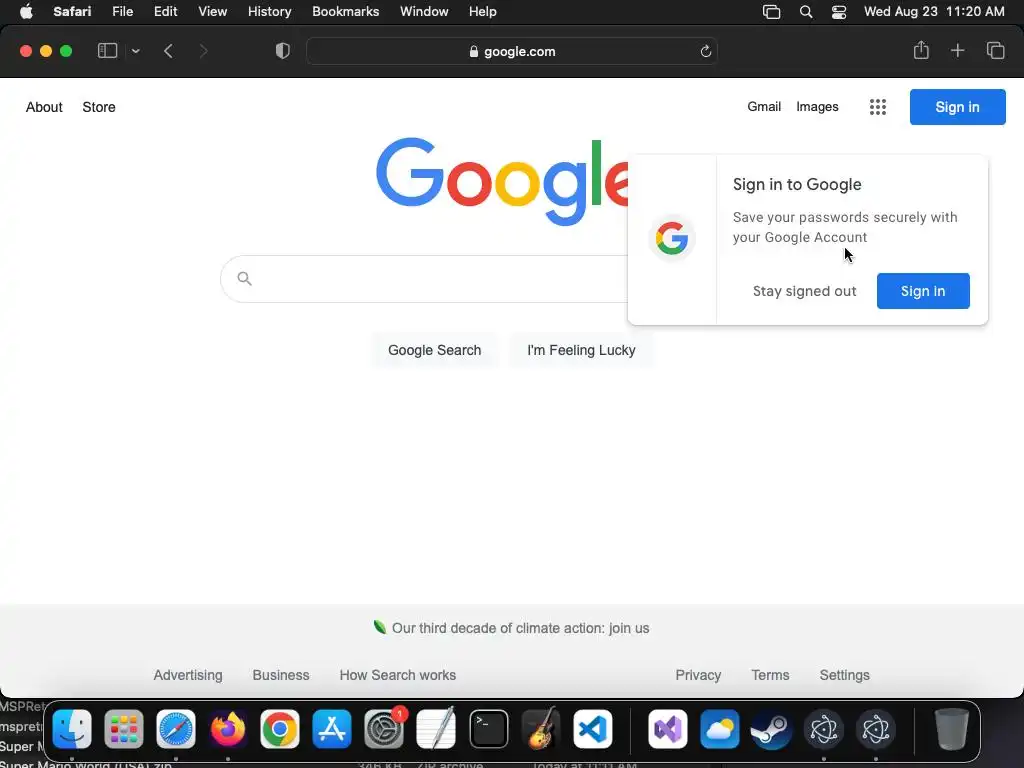1024x768 pixels.
Task: Choose Stay signed out
Action: [x=804, y=291]
